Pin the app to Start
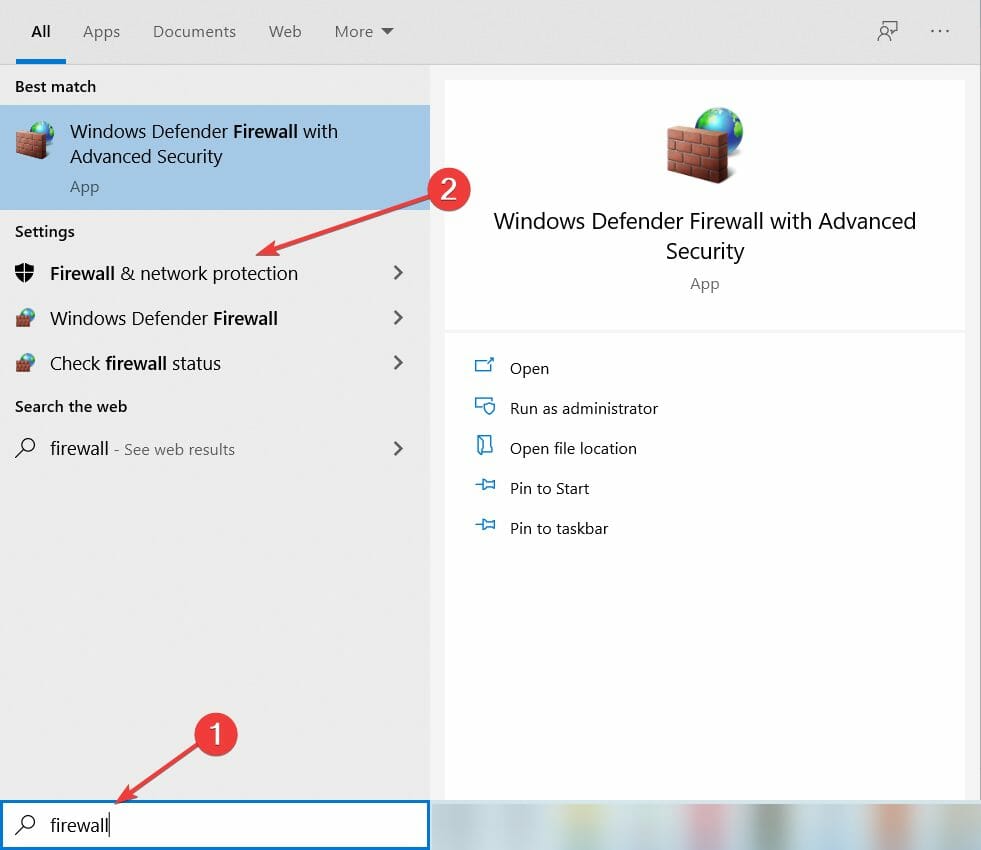This screenshot has width=981, height=850. pyautogui.click(x=549, y=488)
